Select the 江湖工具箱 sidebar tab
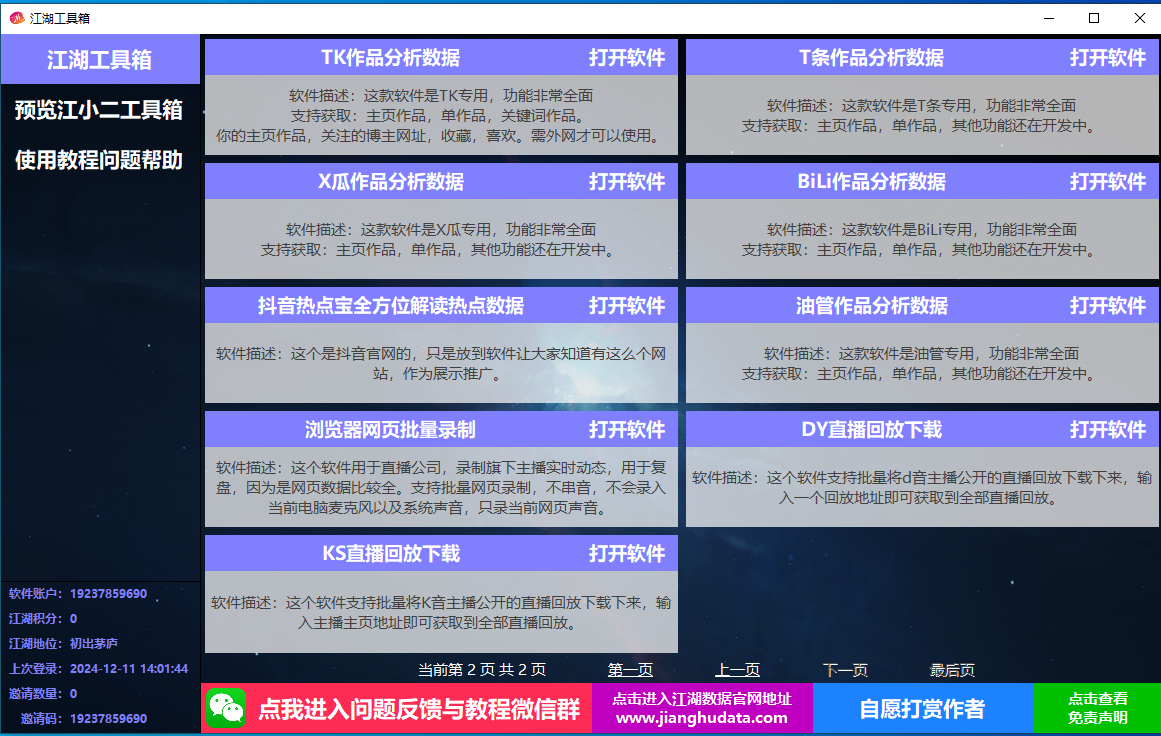The width and height of the screenshot is (1161, 736). point(100,60)
